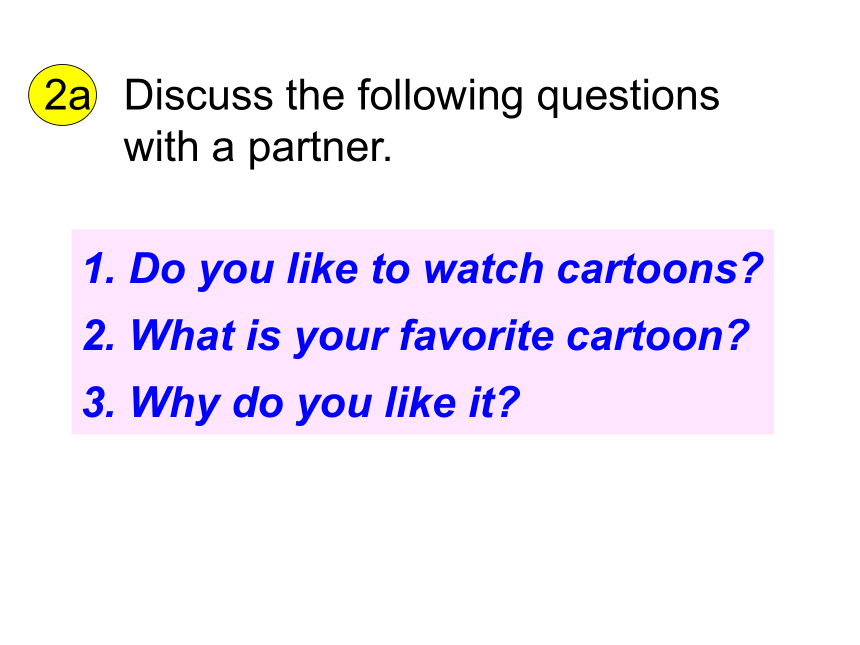Select the word Discuss in the heading
Screen dimensions: 860x645
coord(199,95)
